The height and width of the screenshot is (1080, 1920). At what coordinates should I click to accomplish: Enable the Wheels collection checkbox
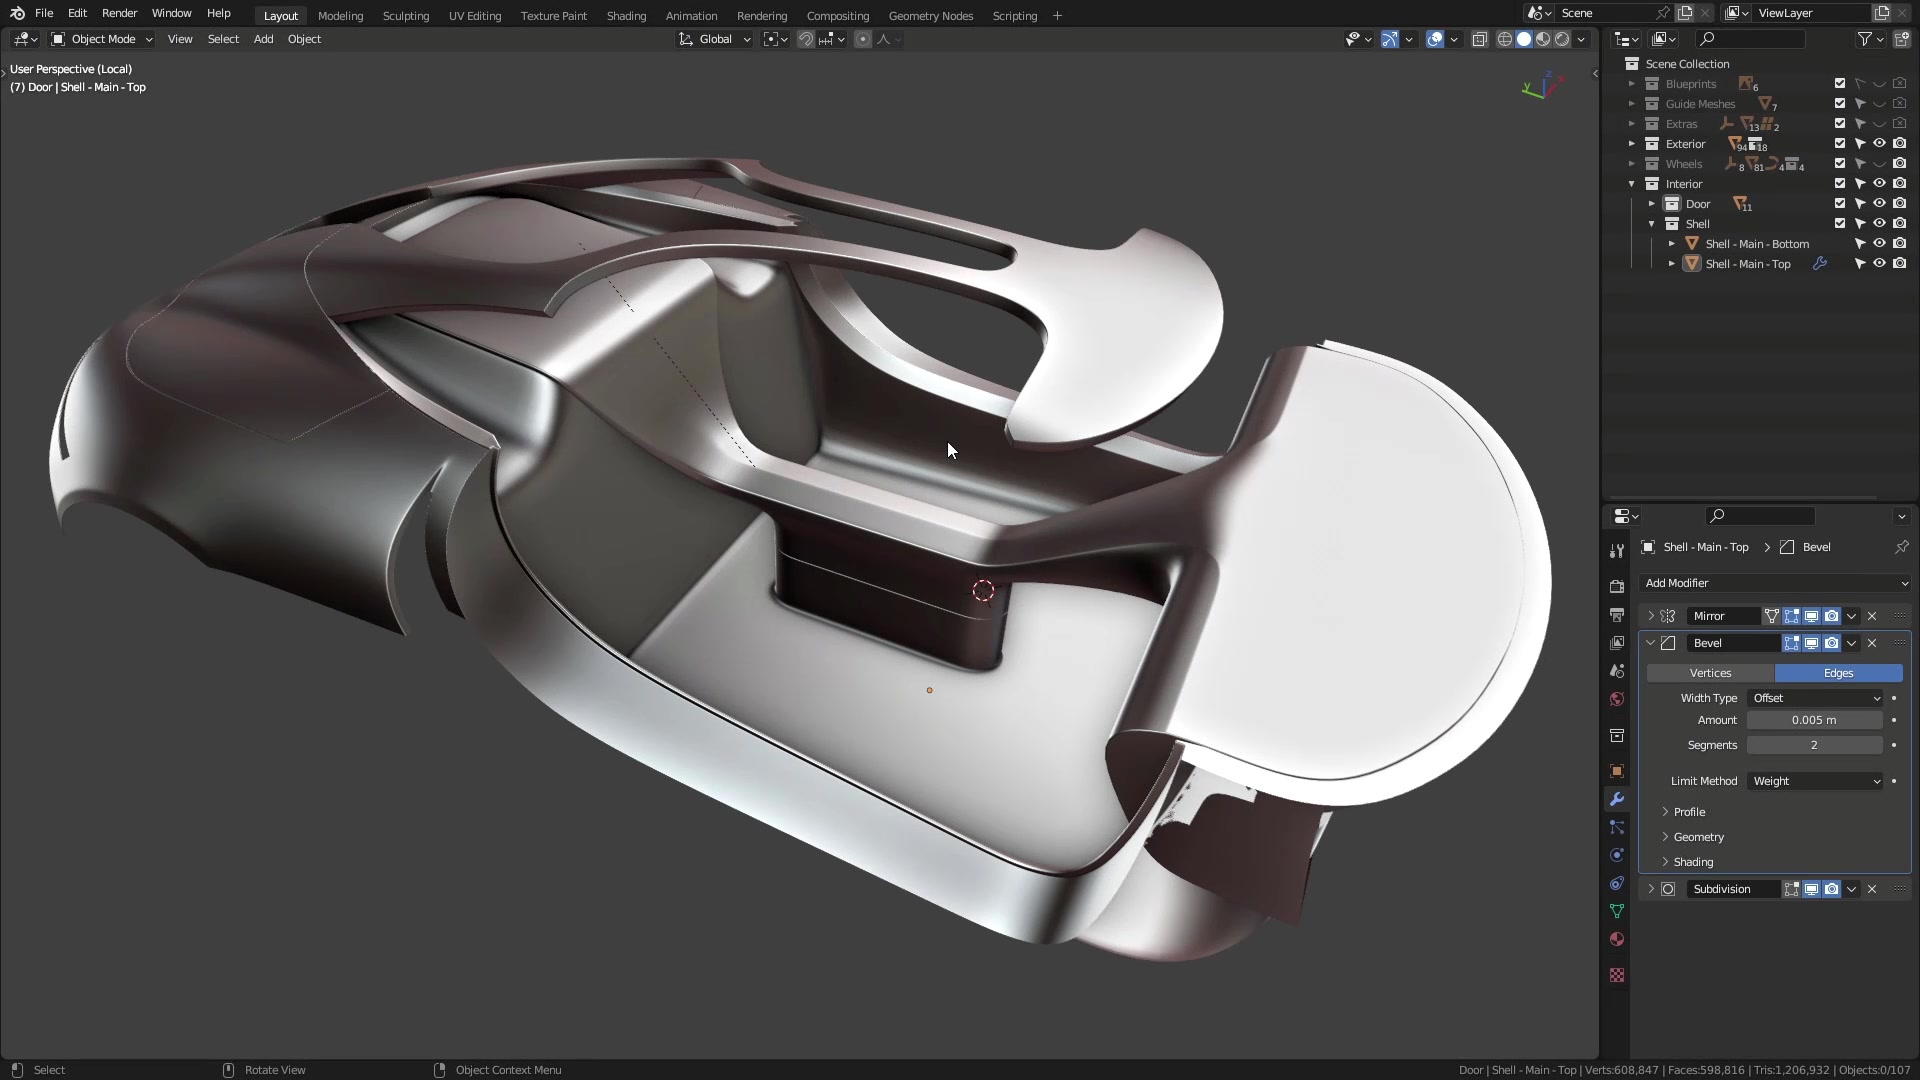pyautogui.click(x=1840, y=164)
